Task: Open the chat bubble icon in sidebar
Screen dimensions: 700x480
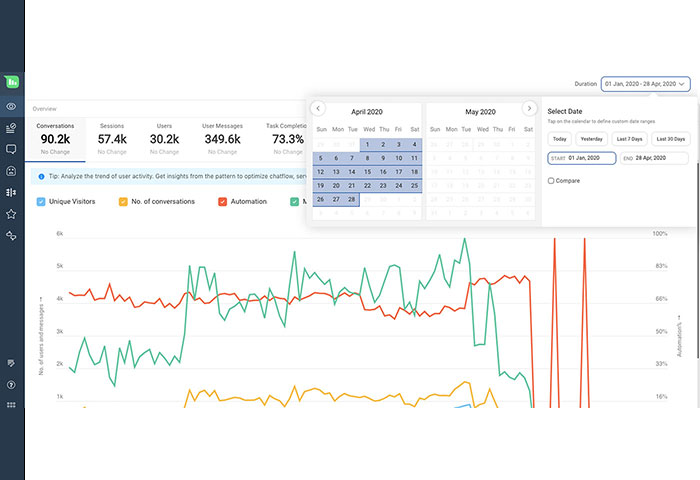Action: [11, 149]
